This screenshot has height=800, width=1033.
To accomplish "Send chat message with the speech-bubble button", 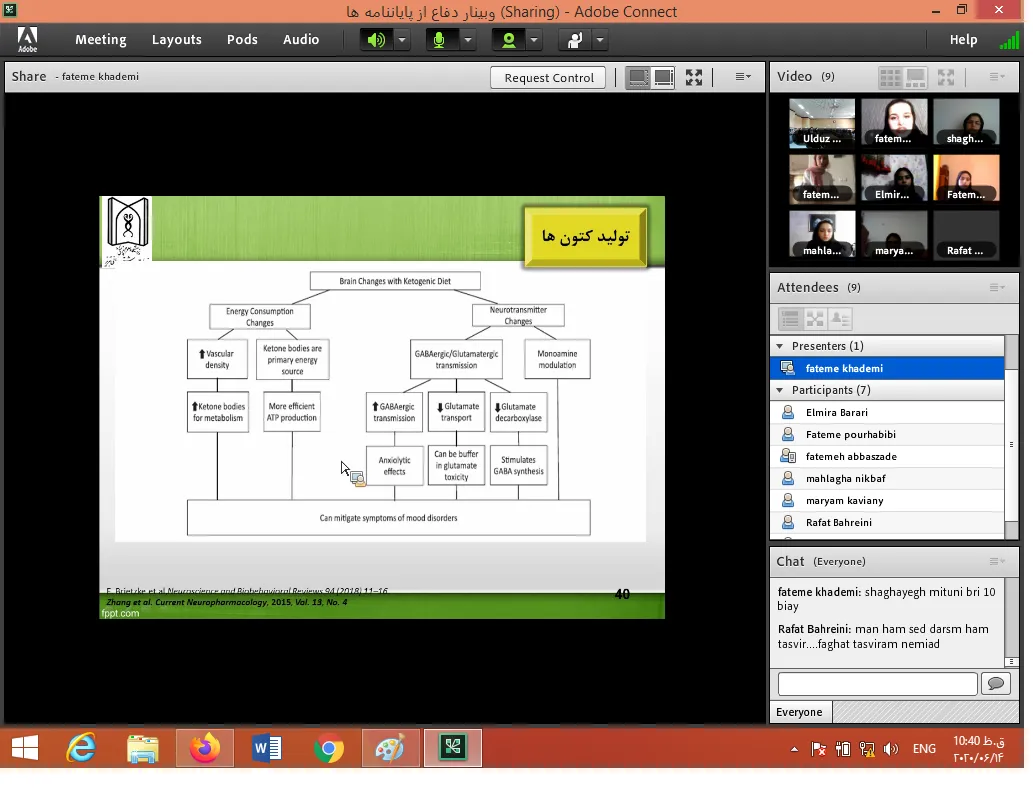I will pyautogui.click(x=995, y=684).
